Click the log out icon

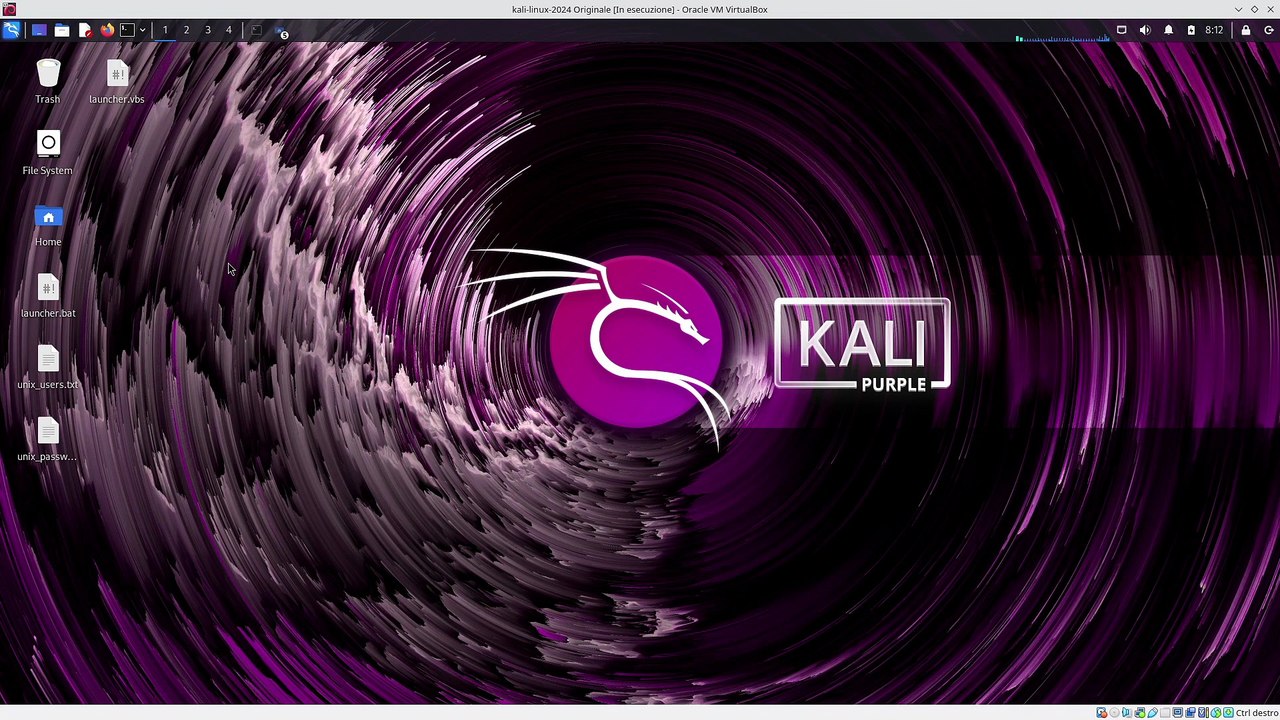point(1269,30)
